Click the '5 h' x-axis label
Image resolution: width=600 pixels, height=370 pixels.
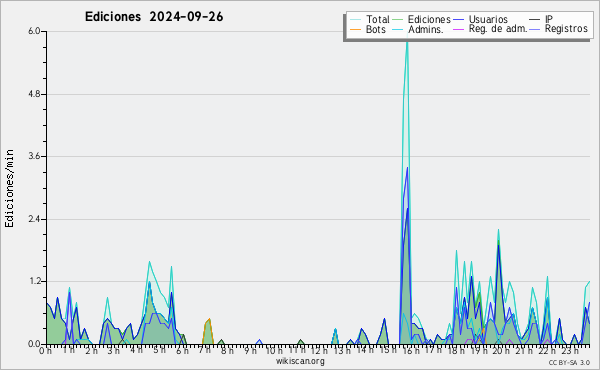159,350
